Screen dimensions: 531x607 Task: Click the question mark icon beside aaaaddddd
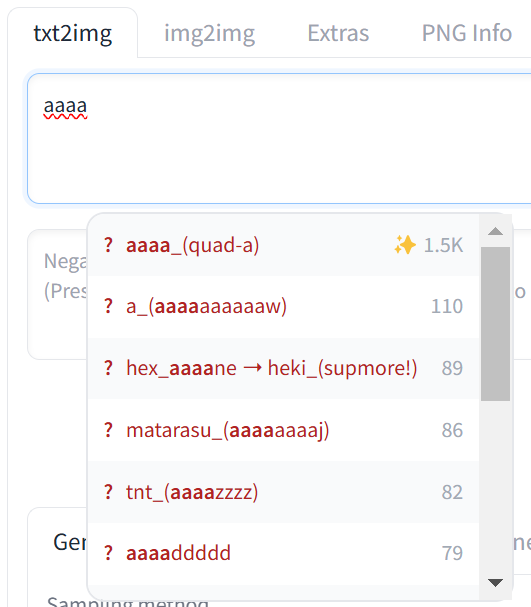point(108,553)
